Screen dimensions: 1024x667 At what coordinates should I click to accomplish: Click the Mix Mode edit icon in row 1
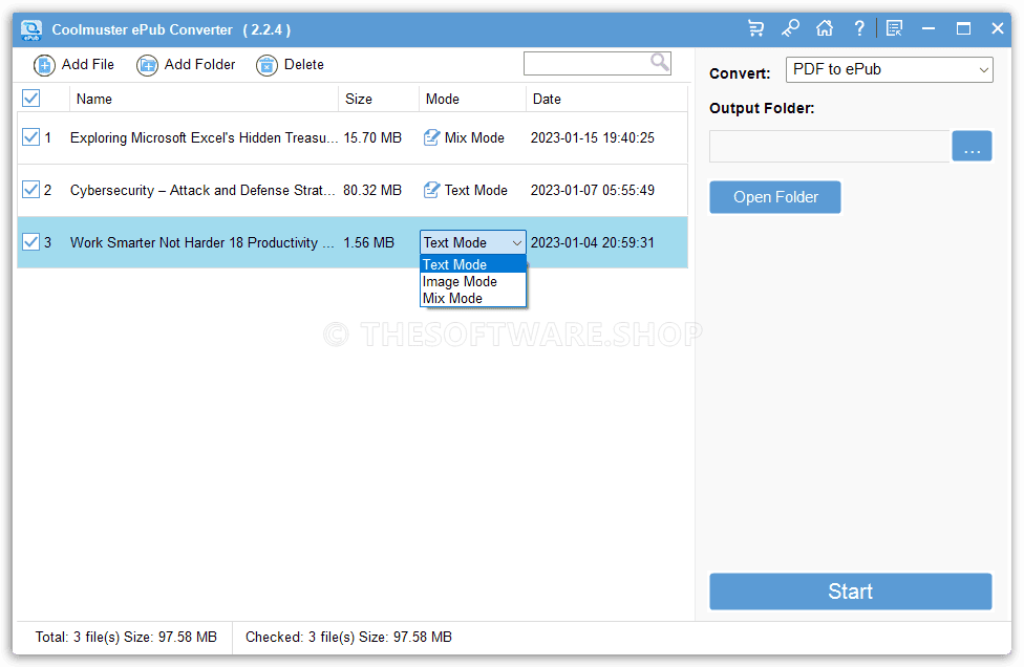431,137
